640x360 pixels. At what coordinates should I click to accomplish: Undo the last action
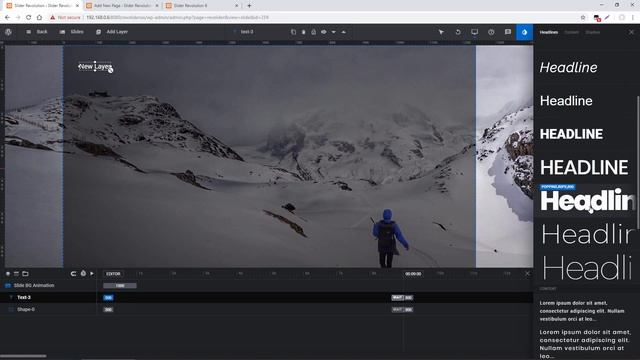pyautogui.click(x=458, y=32)
